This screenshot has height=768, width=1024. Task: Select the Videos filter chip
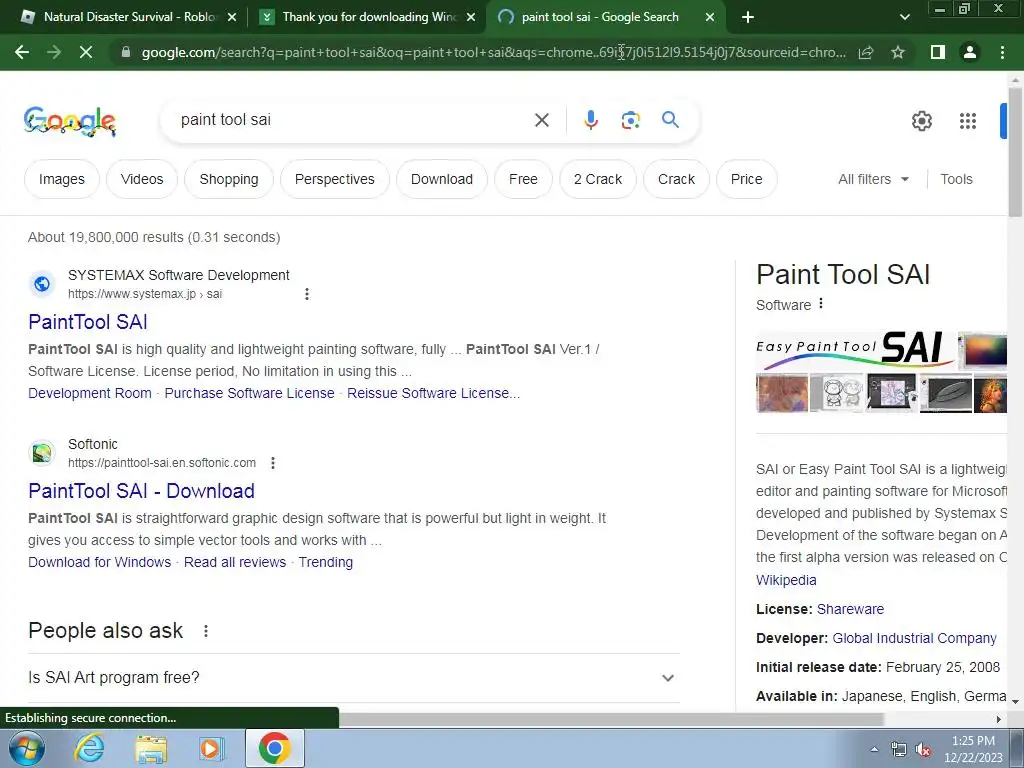pyautogui.click(x=142, y=179)
